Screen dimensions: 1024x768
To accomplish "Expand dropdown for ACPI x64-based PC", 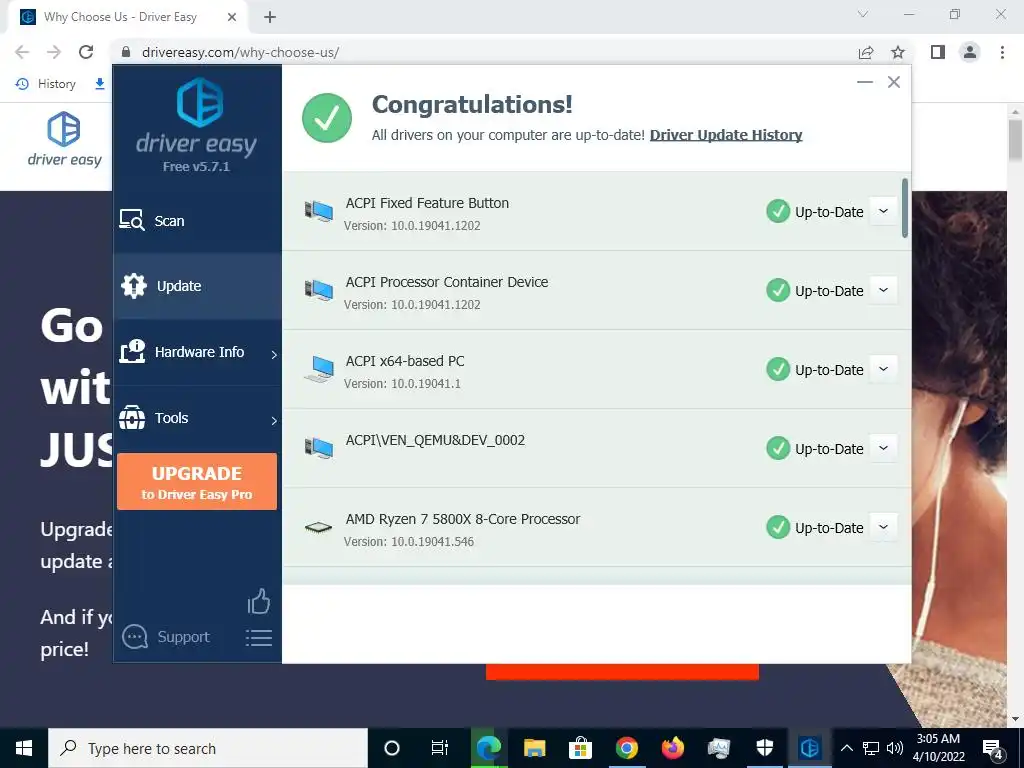I will pyautogui.click(x=883, y=370).
